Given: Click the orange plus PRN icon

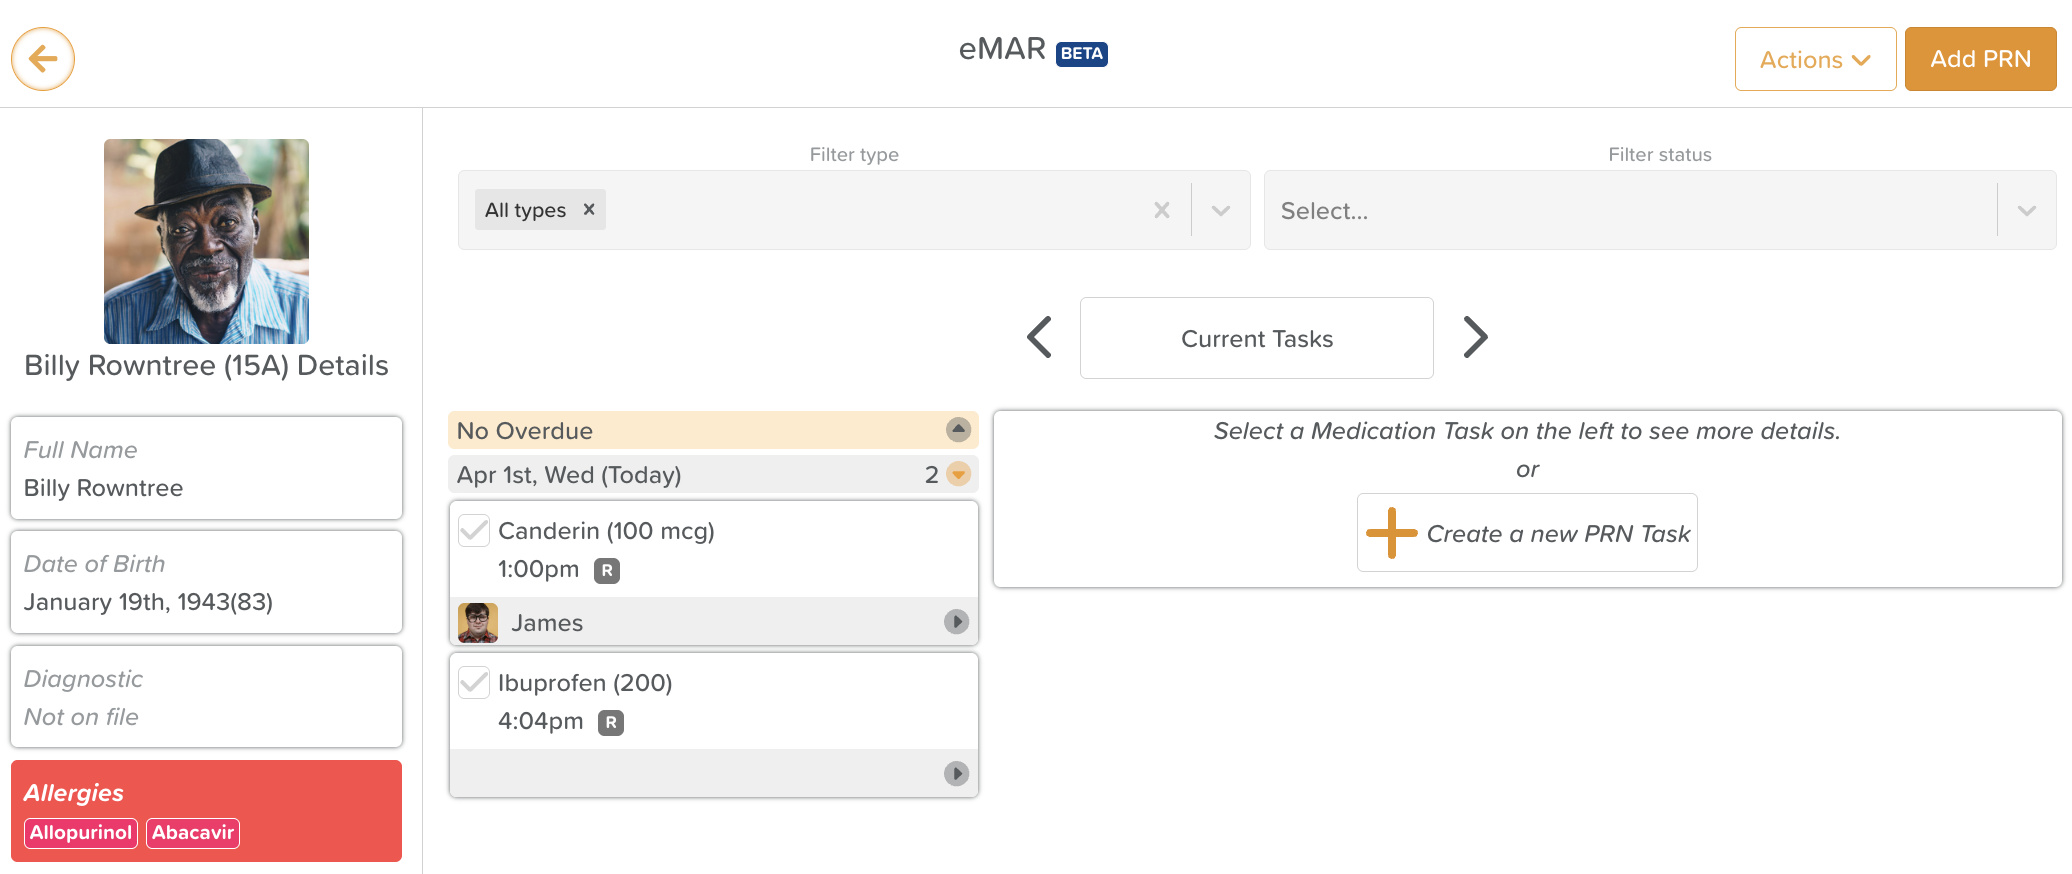Looking at the screenshot, I should pyautogui.click(x=1391, y=533).
